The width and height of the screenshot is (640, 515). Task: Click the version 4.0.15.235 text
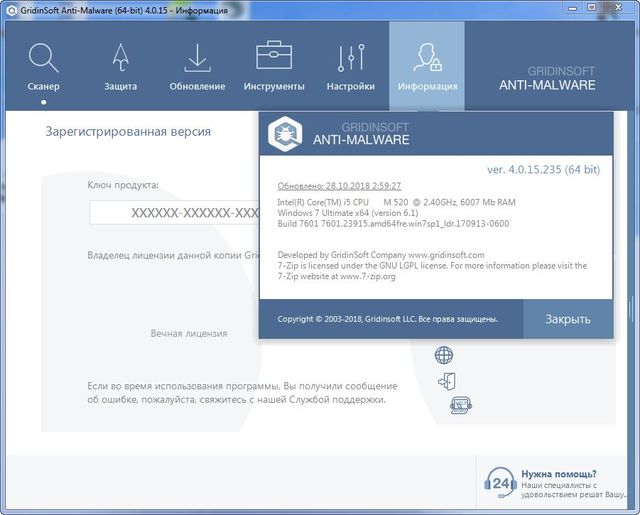point(542,169)
